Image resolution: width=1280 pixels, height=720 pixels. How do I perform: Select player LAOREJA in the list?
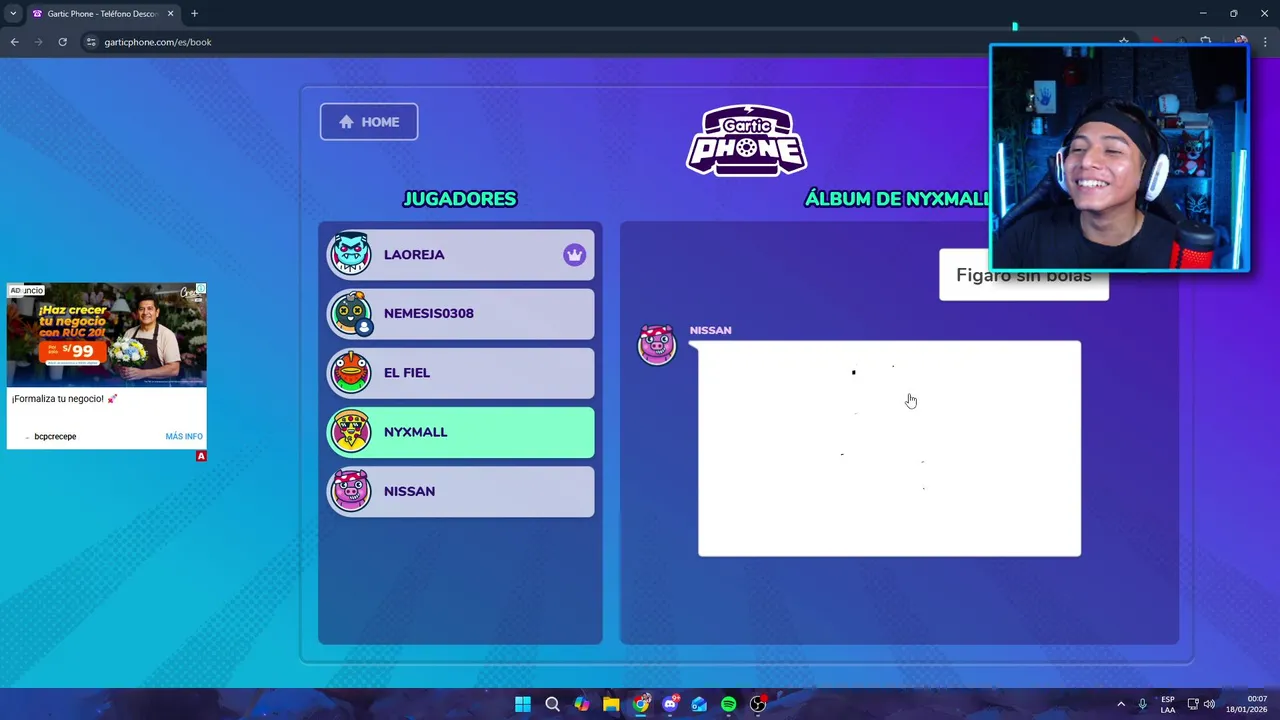pos(461,255)
